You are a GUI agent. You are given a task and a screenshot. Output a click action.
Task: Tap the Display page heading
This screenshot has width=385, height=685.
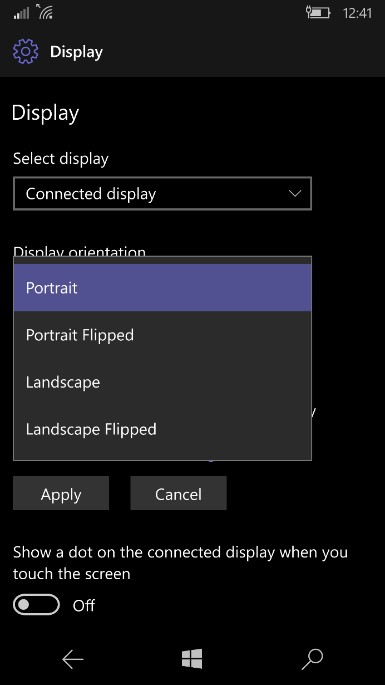pyautogui.click(x=45, y=113)
